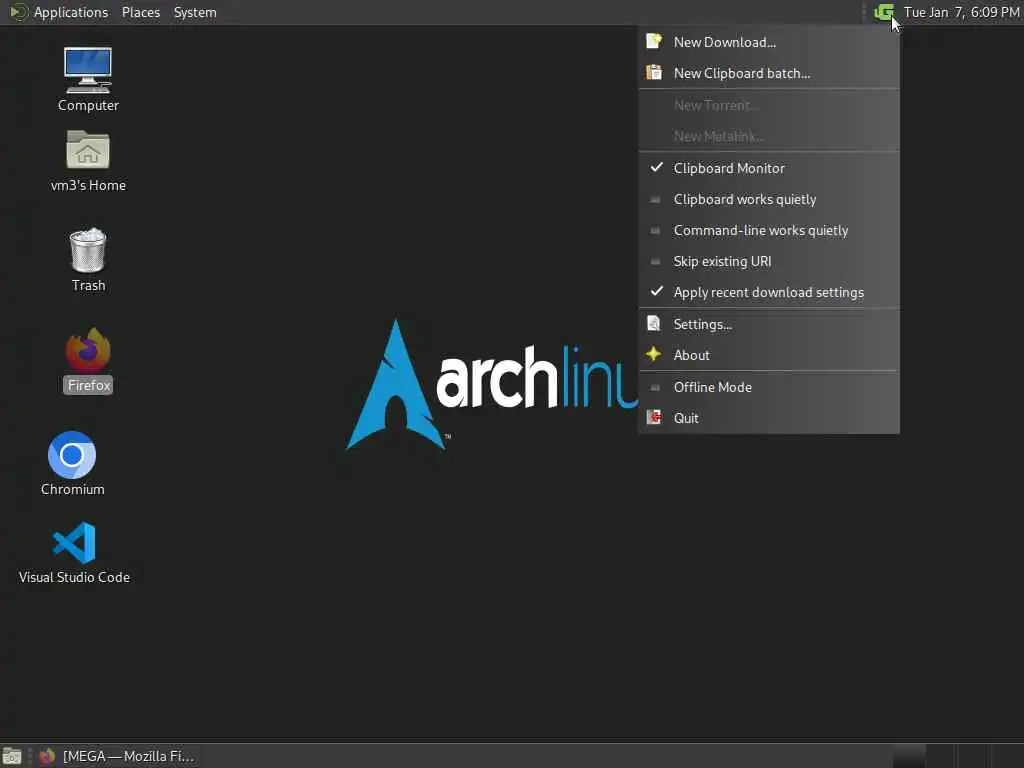Open the About dialog
The width and height of the screenshot is (1024, 768).
point(769,355)
